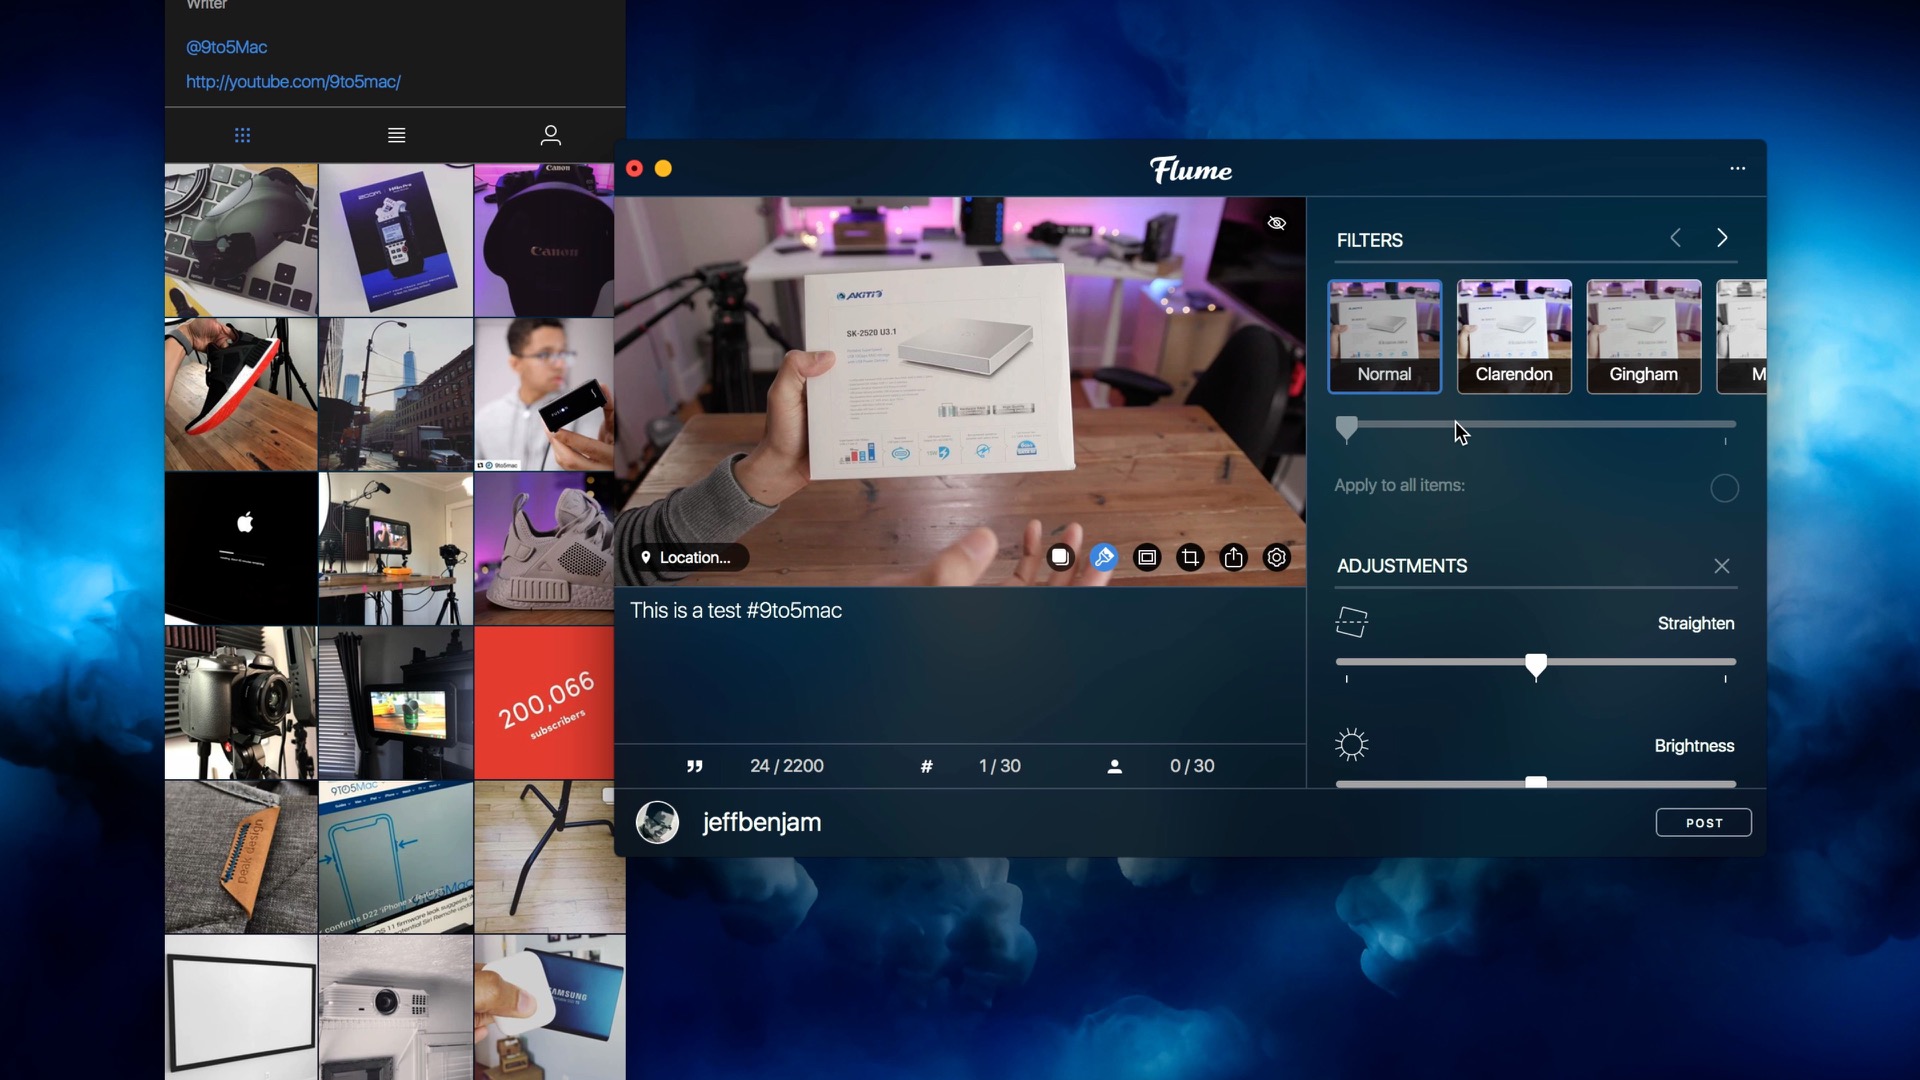This screenshot has width=1920, height=1080.
Task: Switch to the grid view tab
Action: (x=242, y=135)
